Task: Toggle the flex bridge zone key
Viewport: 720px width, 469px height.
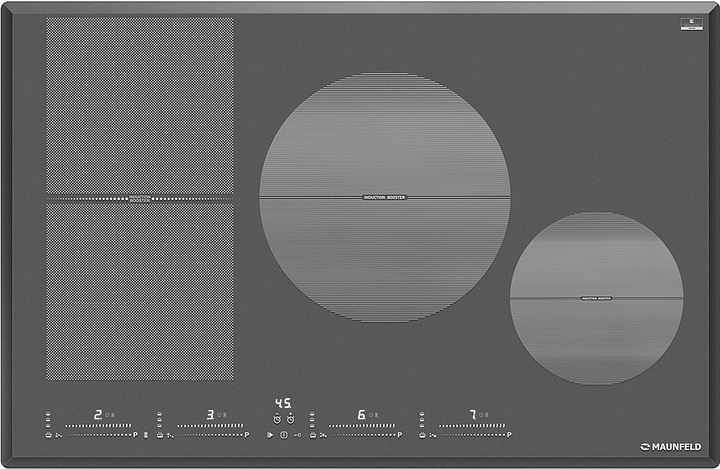Action: pyautogui.click(x=147, y=435)
